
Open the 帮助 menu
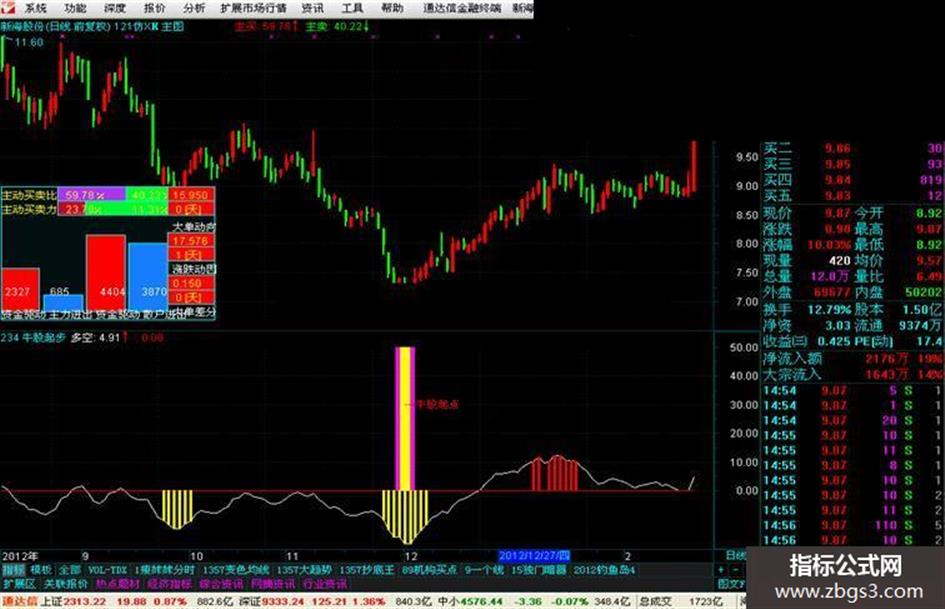coord(392,8)
